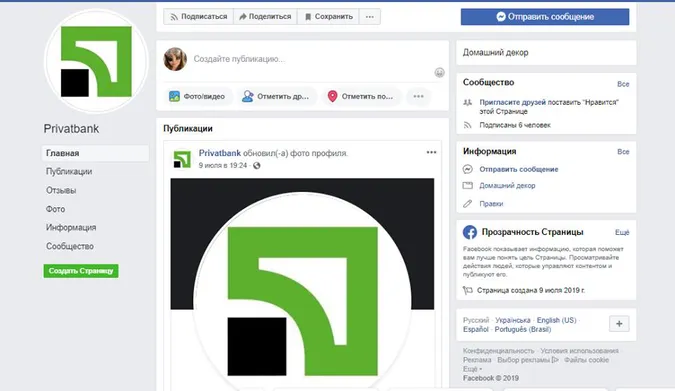Open the Главная tab in the sidebar
This screenshot has width=675, height=391.
(x=96, y=153)
